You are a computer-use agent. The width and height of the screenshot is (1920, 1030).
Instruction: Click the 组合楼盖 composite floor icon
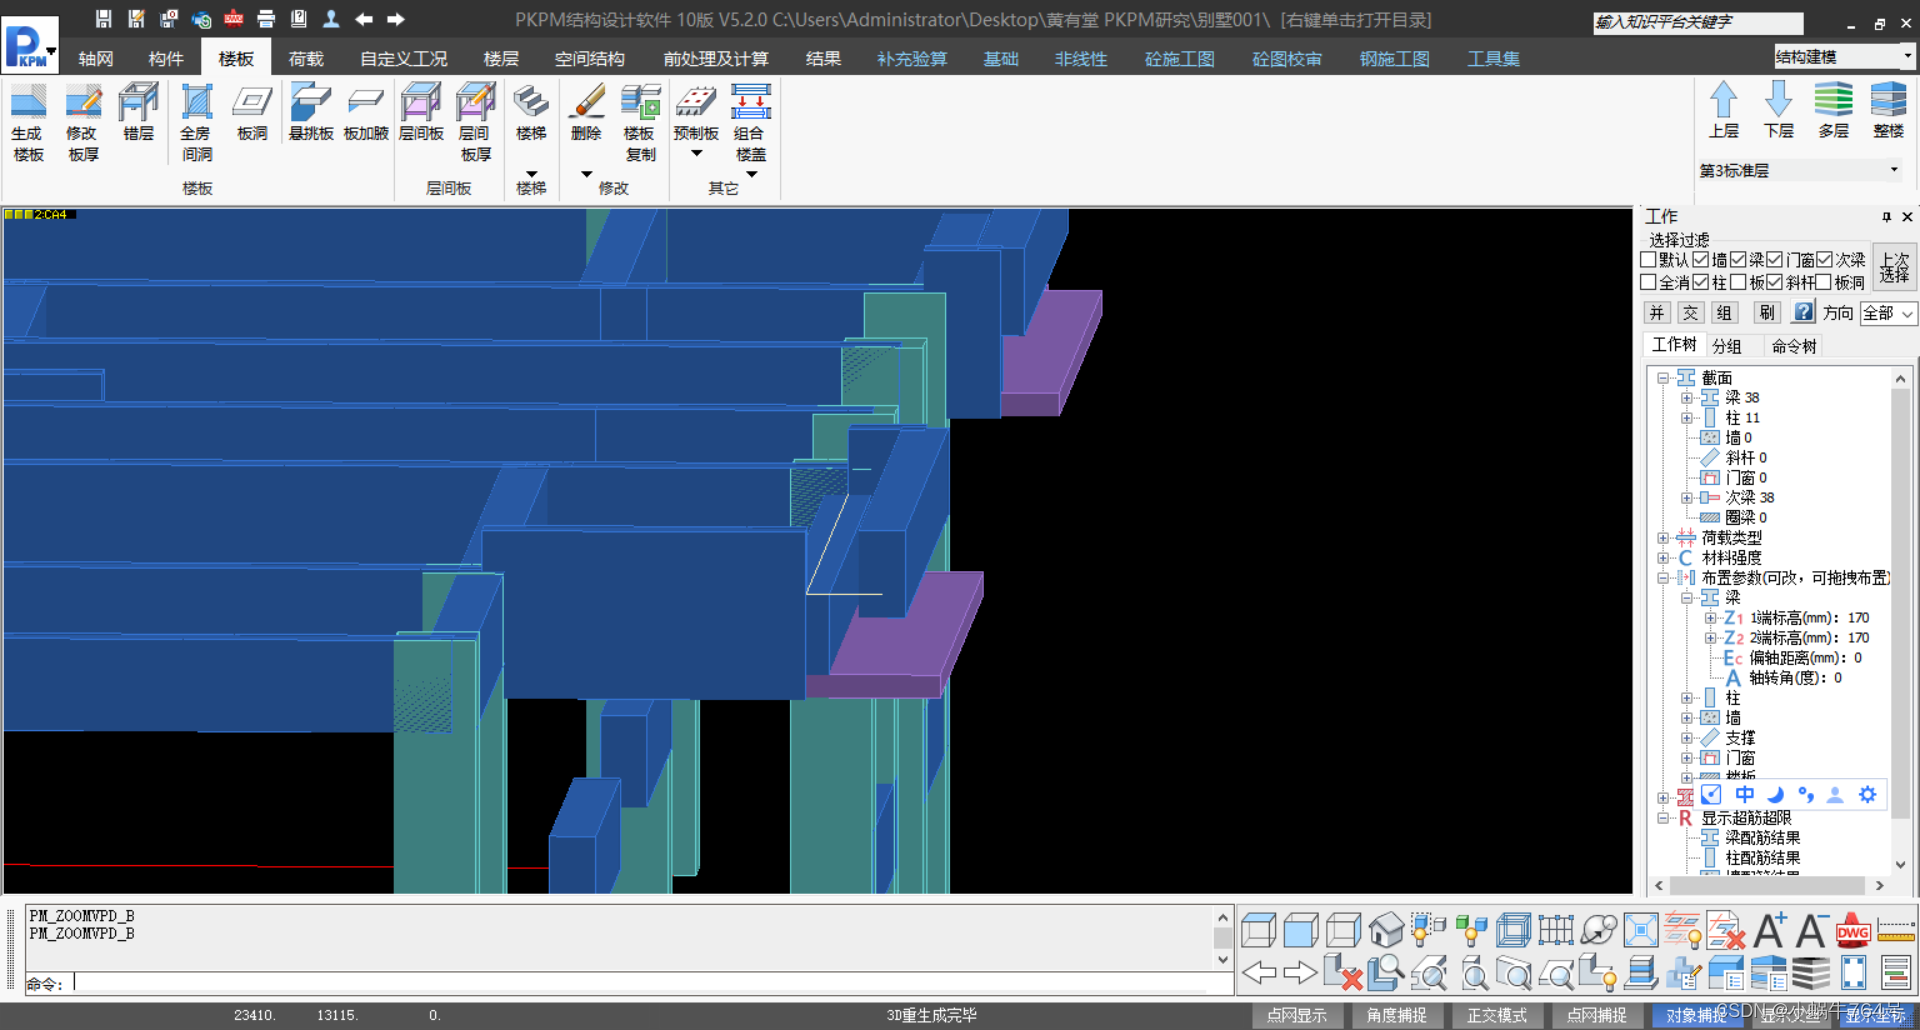(750, 102)
